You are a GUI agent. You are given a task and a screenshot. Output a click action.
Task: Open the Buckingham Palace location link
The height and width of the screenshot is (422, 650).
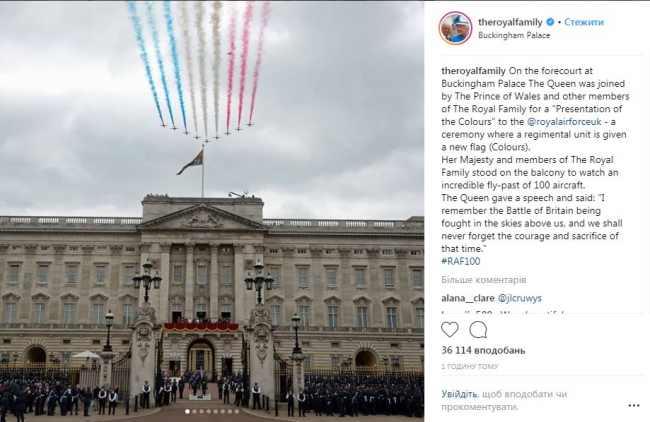pos(514,35)
